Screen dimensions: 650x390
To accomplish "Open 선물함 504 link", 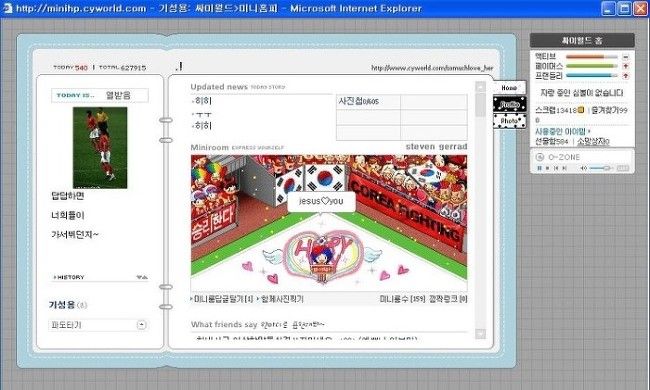I will pyautogui.click(x=551, y=141).
